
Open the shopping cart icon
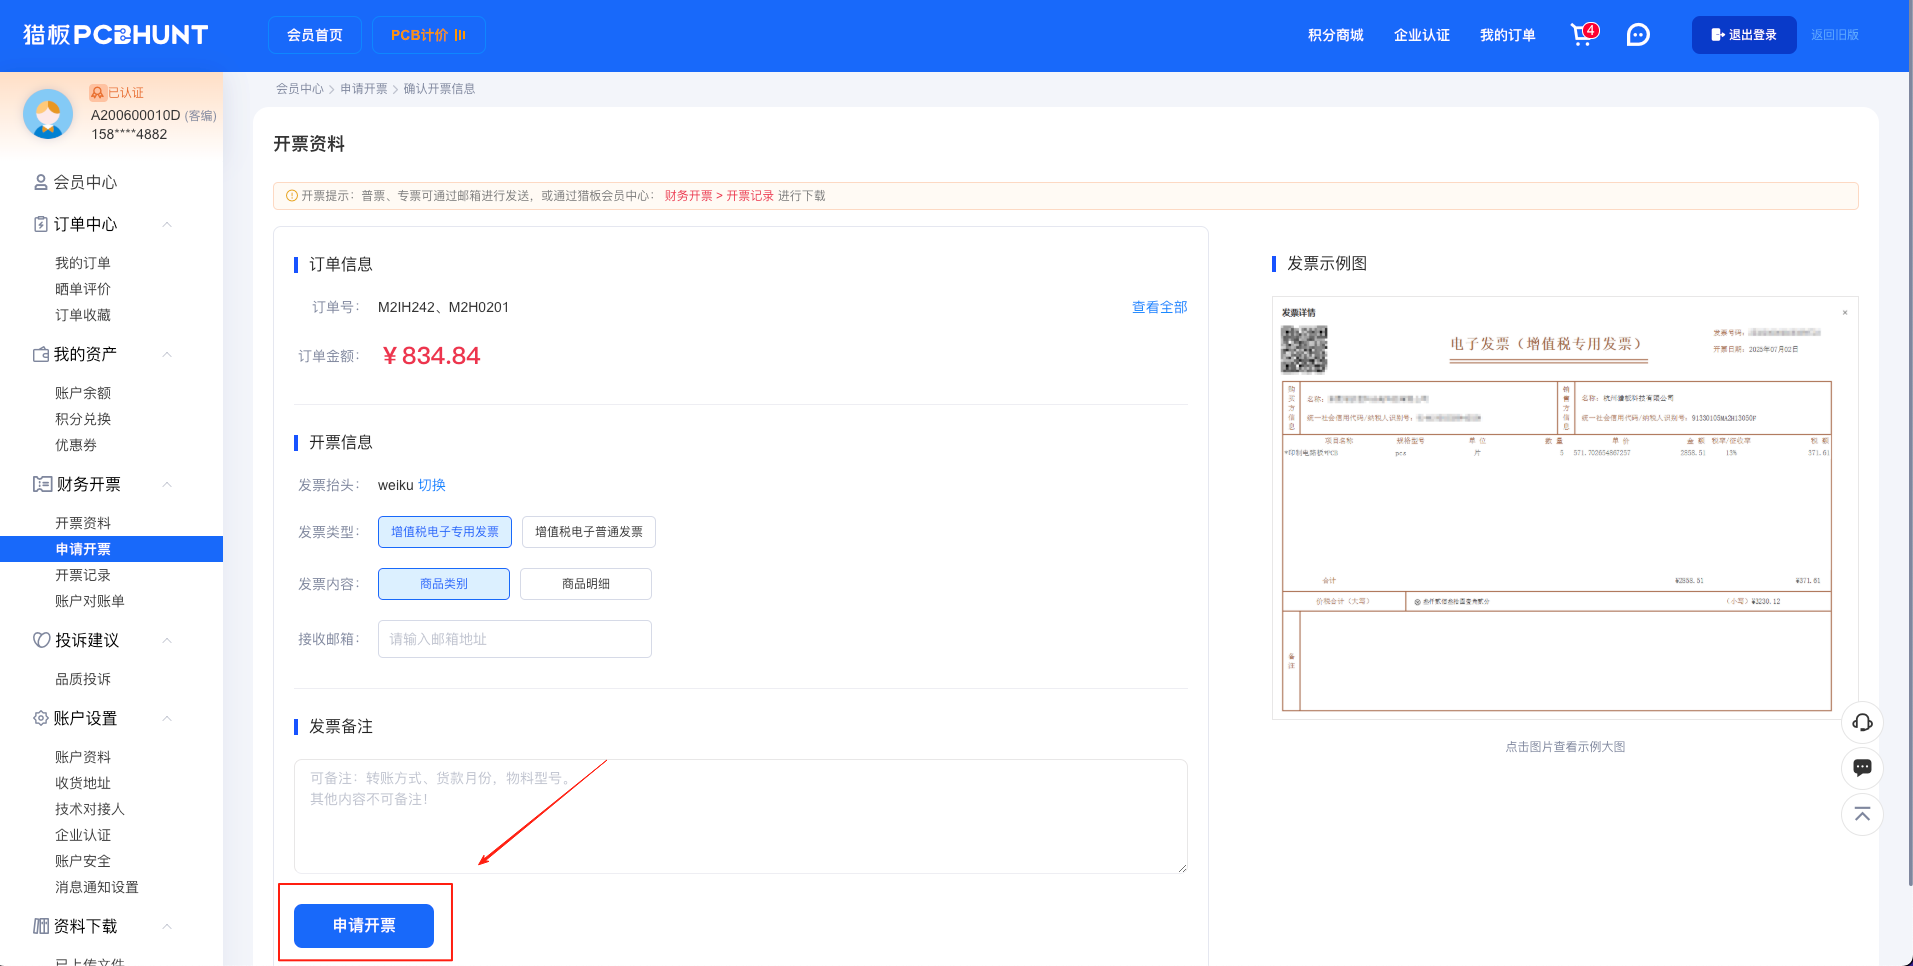click(x=1582, y=35)
